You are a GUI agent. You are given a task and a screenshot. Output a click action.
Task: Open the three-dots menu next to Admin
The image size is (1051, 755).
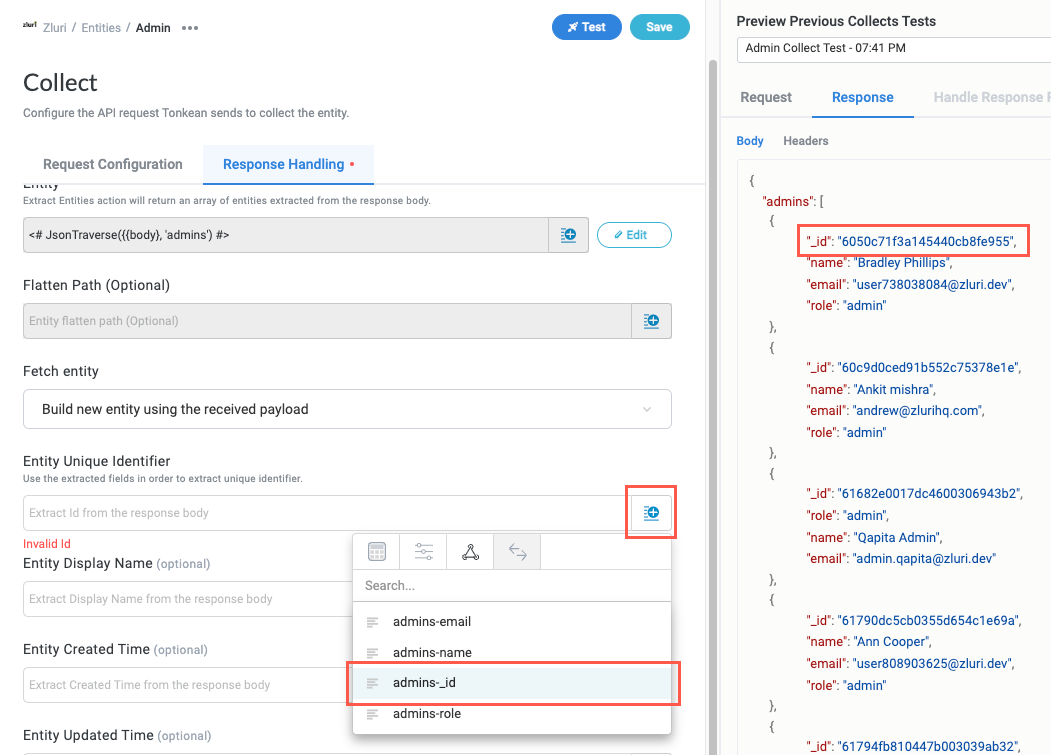(190, 28)
